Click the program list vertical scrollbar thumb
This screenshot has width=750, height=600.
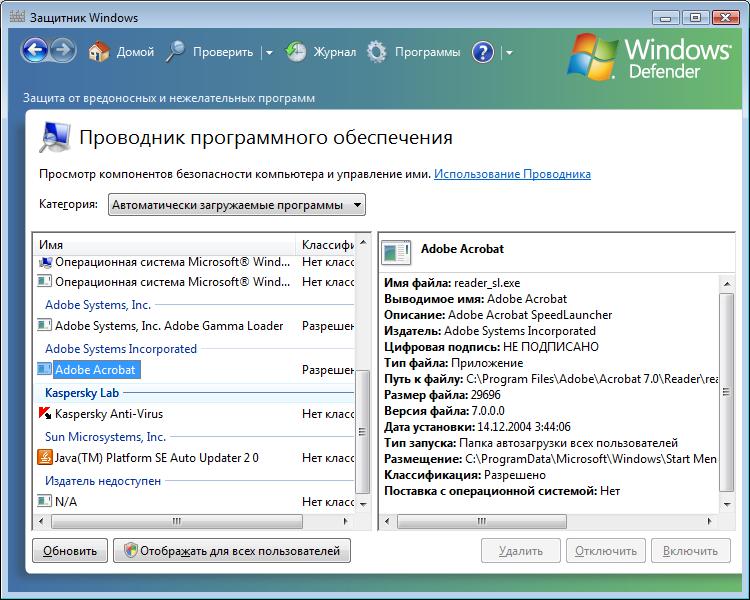(x=363, y=431)
